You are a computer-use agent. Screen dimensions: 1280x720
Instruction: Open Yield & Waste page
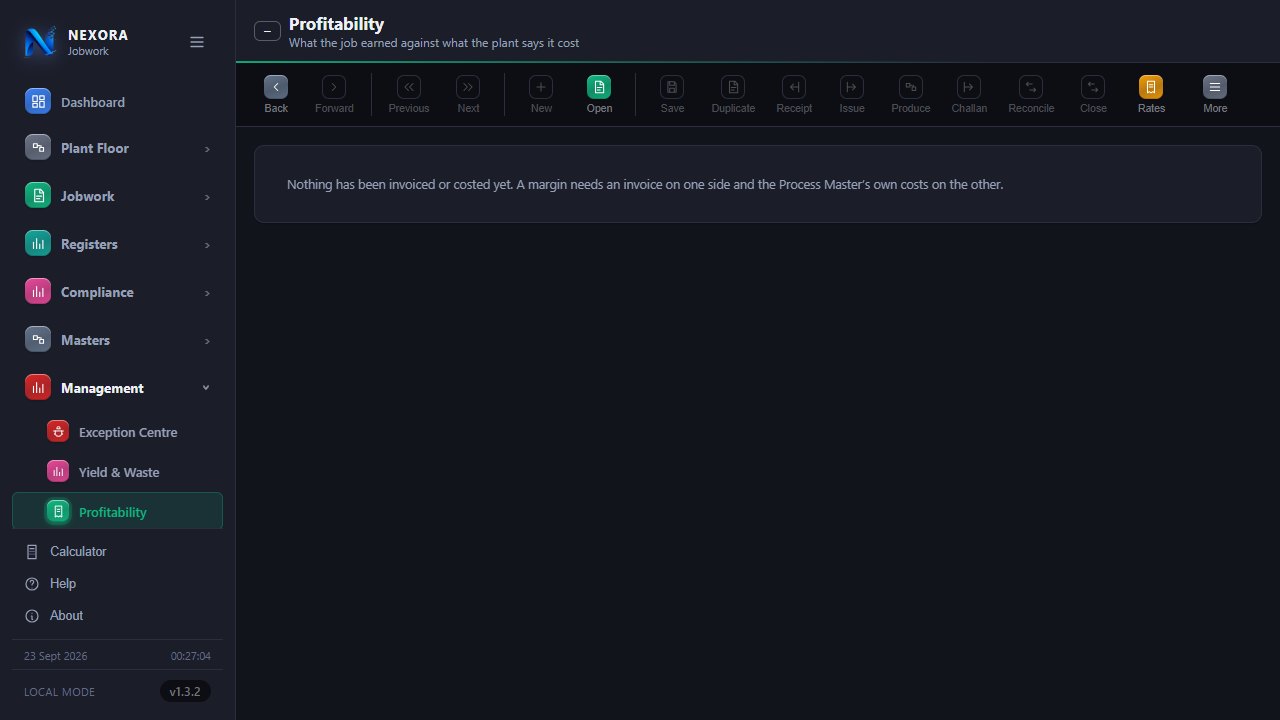point(118,472)
